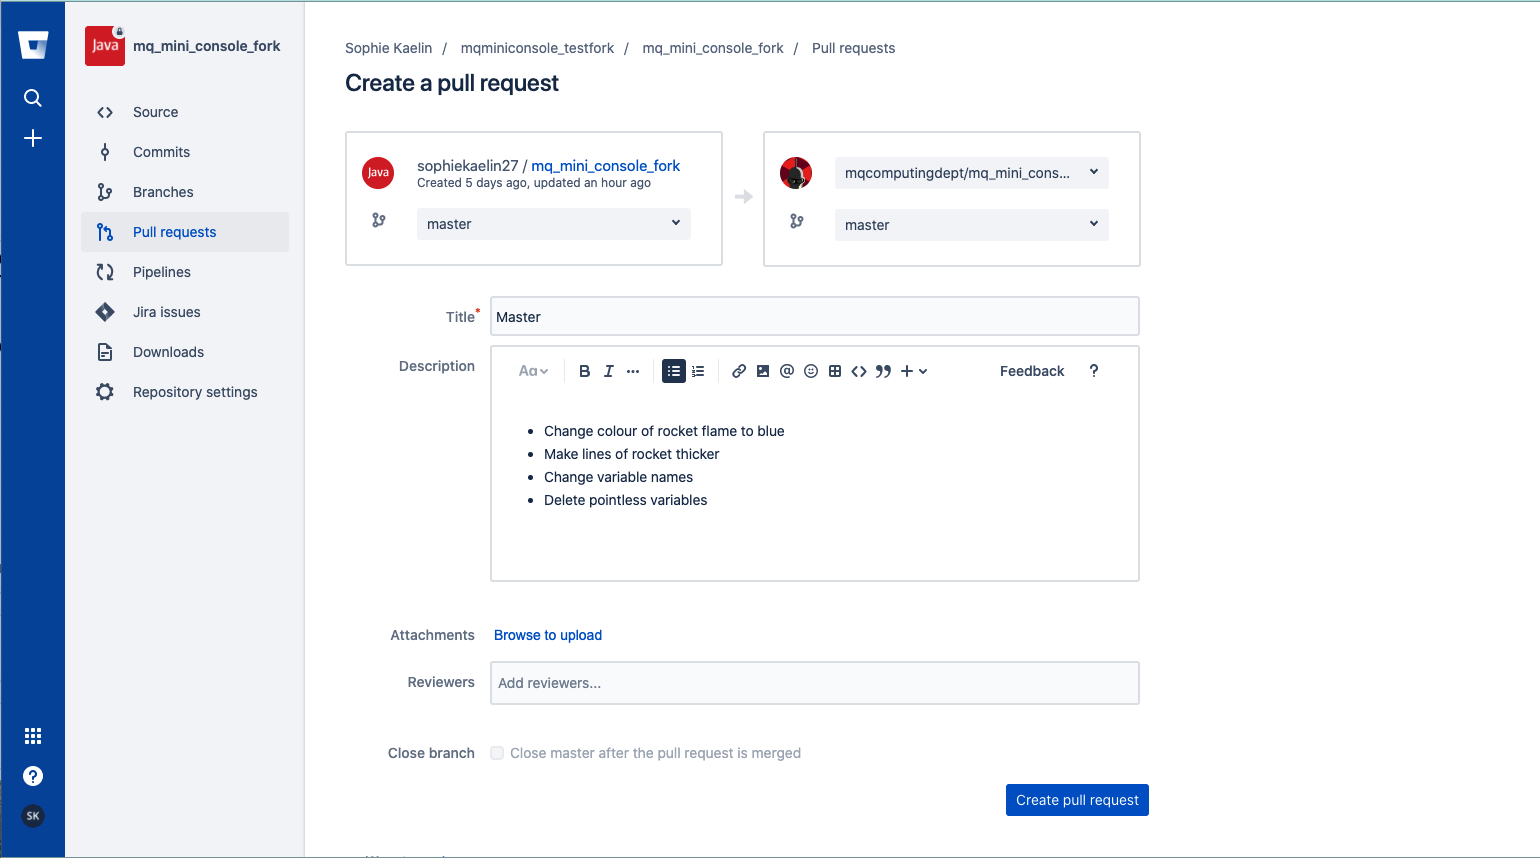The image size is (1540, 858).
Task: Click the mention (@) icon
Action: tap(787, 371)
